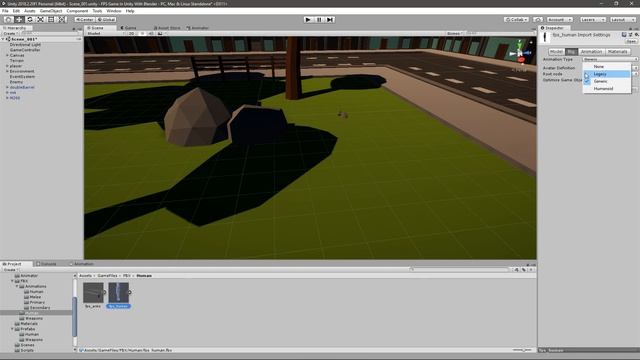Select the Hand tool in the toolbar
Viewport: 640px width, 360px height.
click(x=8, y=19)
